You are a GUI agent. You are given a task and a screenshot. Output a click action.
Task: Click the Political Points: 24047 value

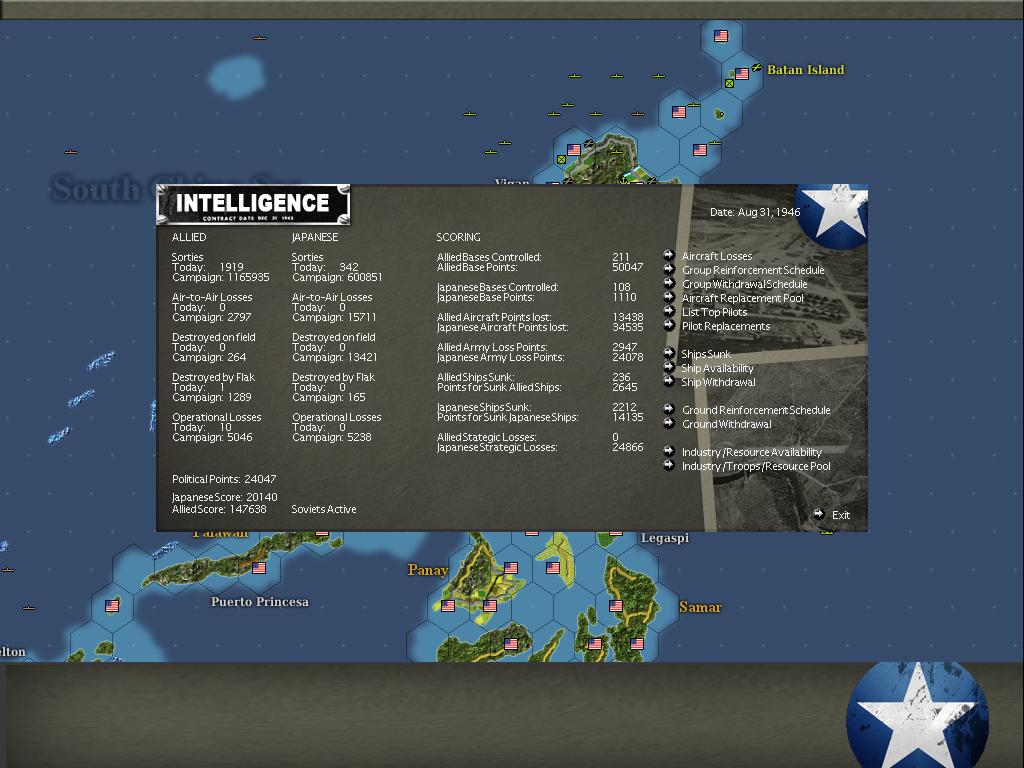pos(224,479)
